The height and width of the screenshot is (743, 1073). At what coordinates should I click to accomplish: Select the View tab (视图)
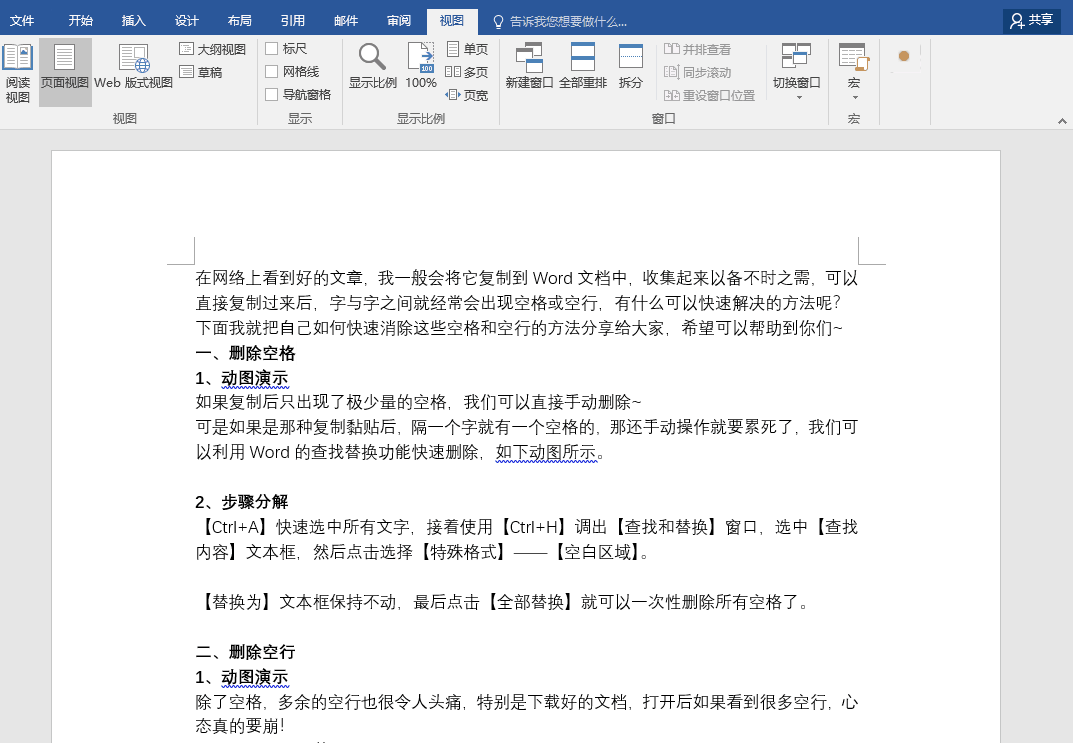point(452,21)
